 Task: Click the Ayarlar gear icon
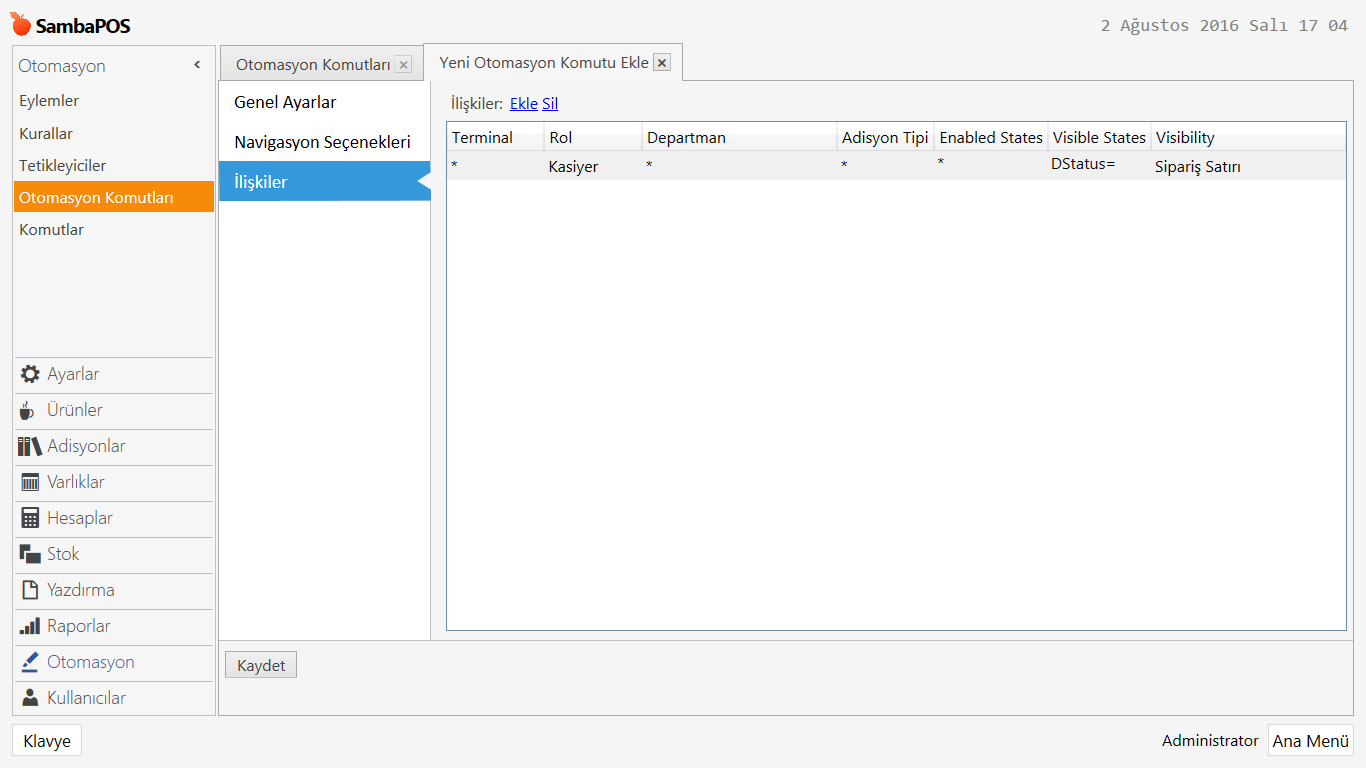(30, 374)
